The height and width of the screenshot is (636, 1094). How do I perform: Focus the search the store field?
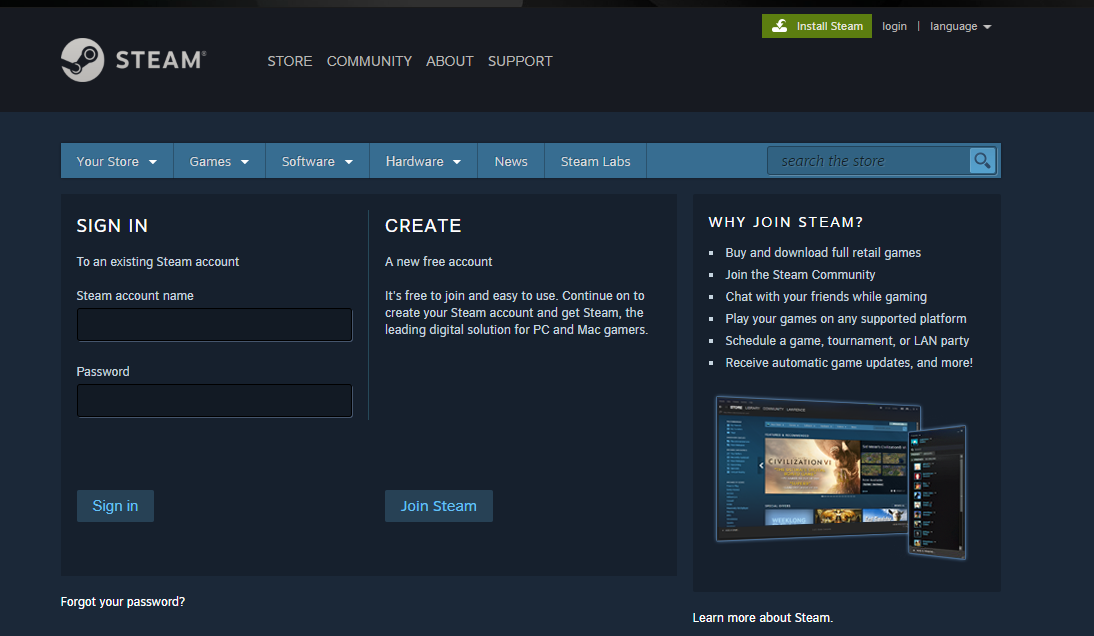point(868,161)
